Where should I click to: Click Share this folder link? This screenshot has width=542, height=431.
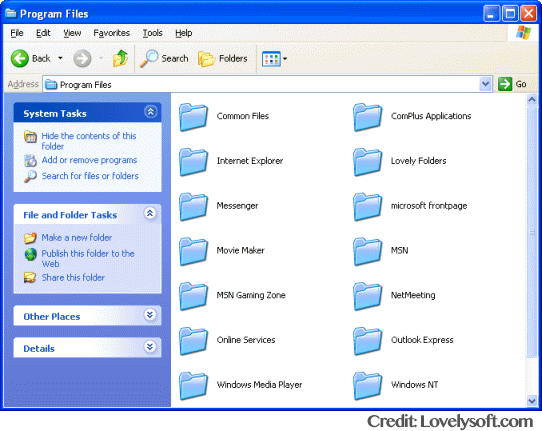pyautogui.click(x=73, y=278)
